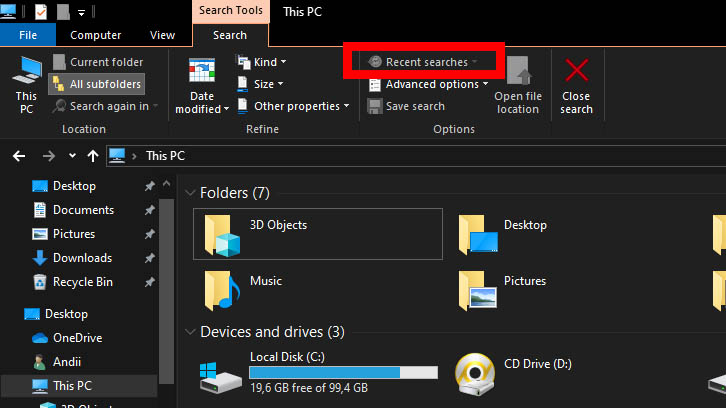Click the red Close search button
The width and height of the screenshot is (726, 408).
(576, 86)
